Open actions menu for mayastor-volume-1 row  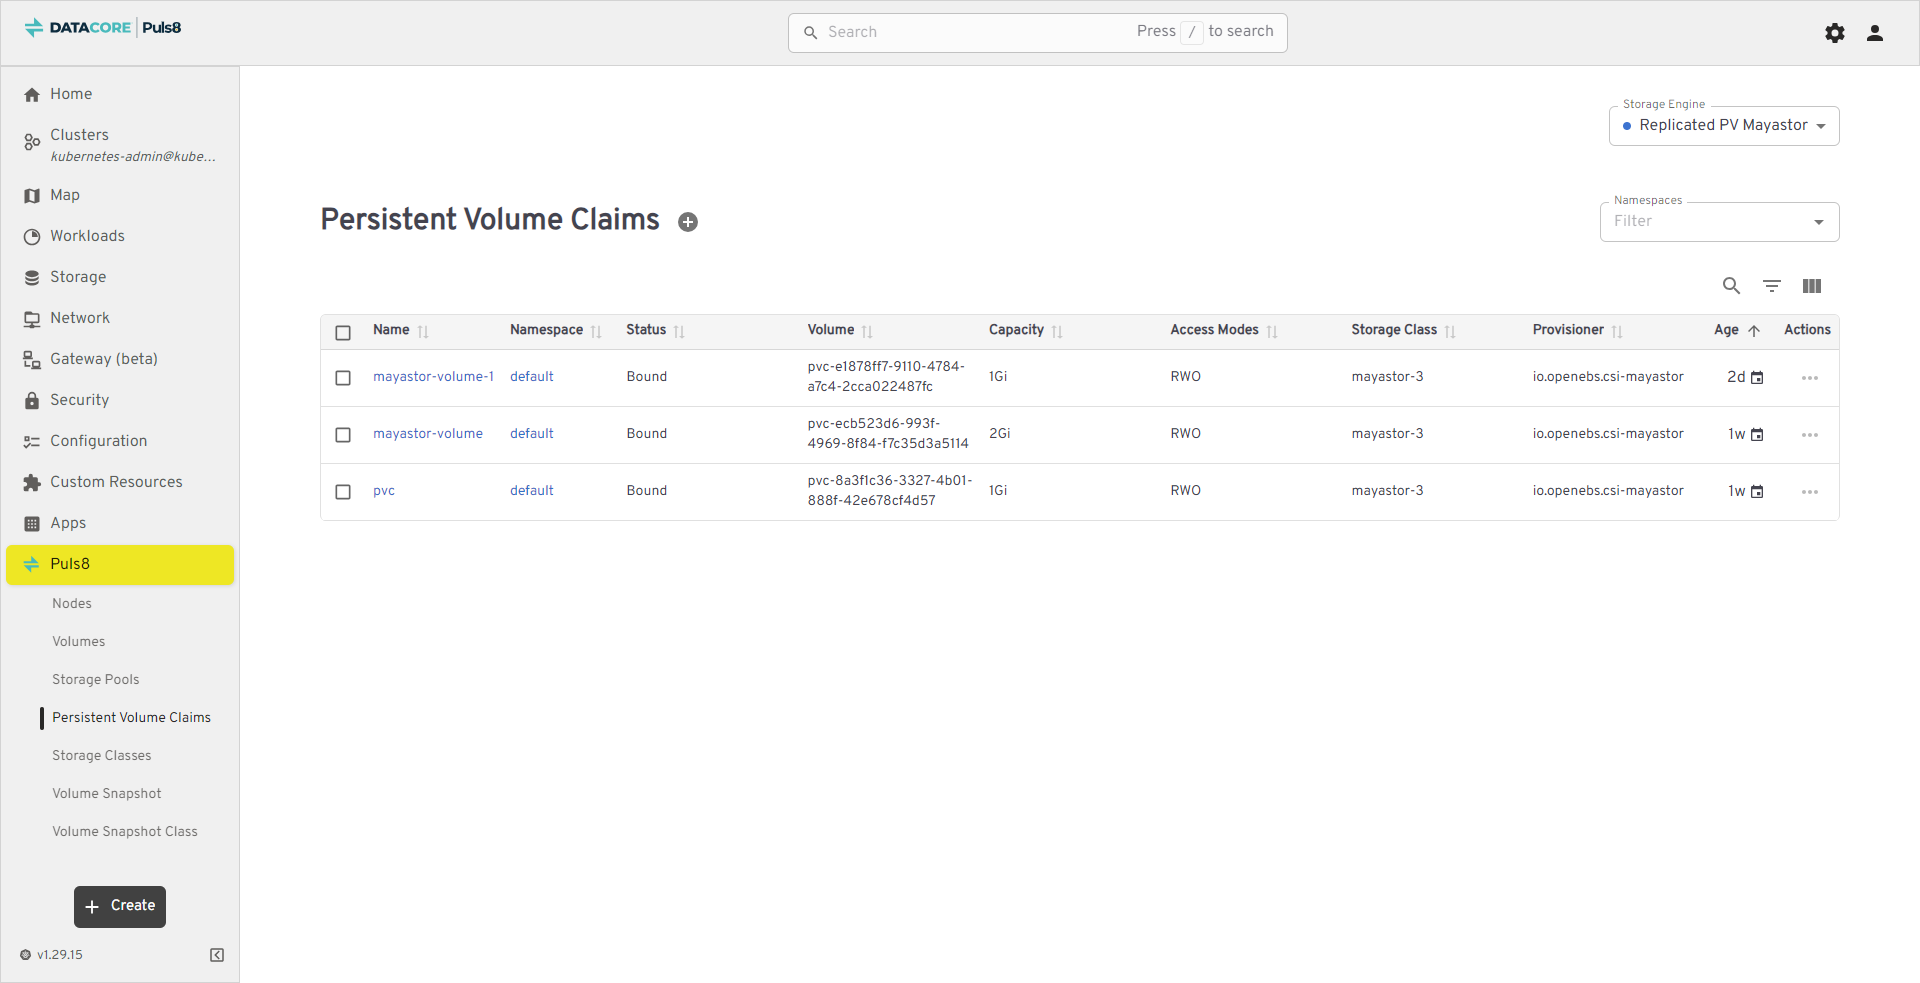(x=1809, y=378)
